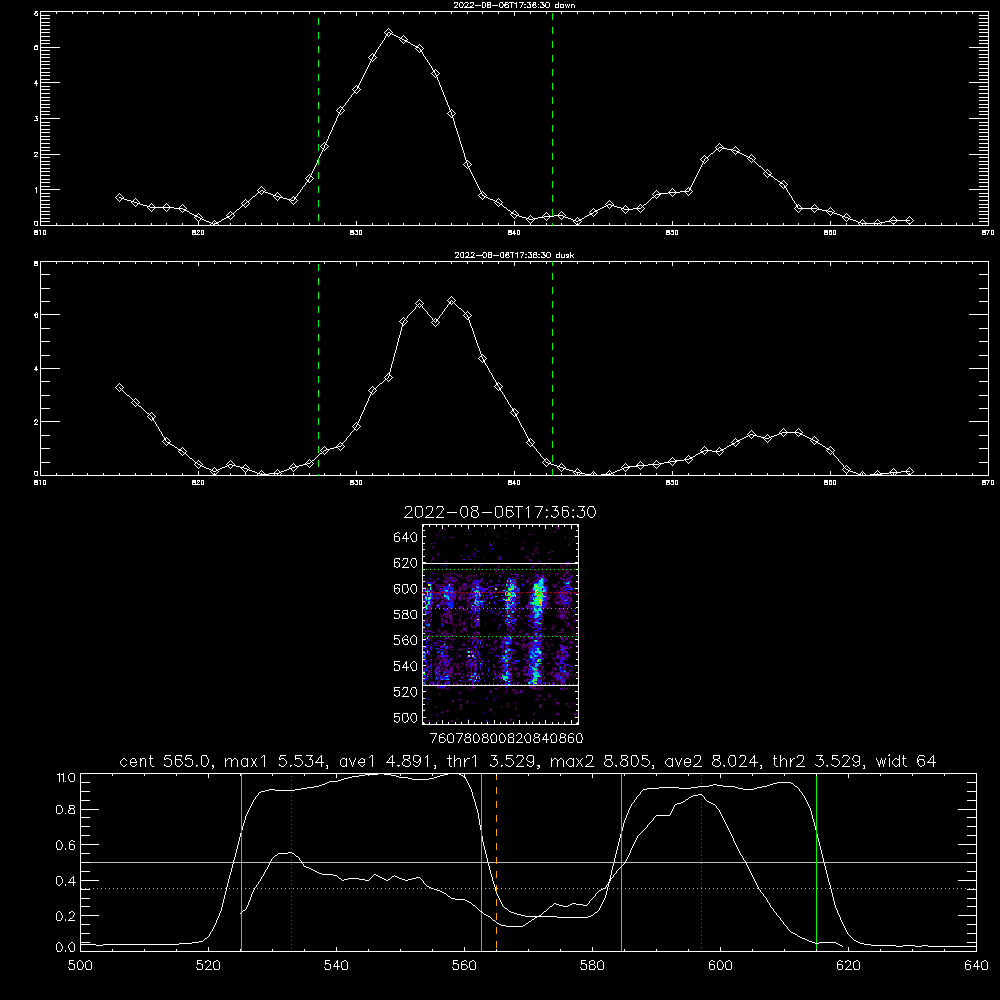Image resolution: width=1000 pixels, height=1000 pixels.
Task: Click the secondary peak diamond near 853 in dawn plot
Action: (720, 148)
